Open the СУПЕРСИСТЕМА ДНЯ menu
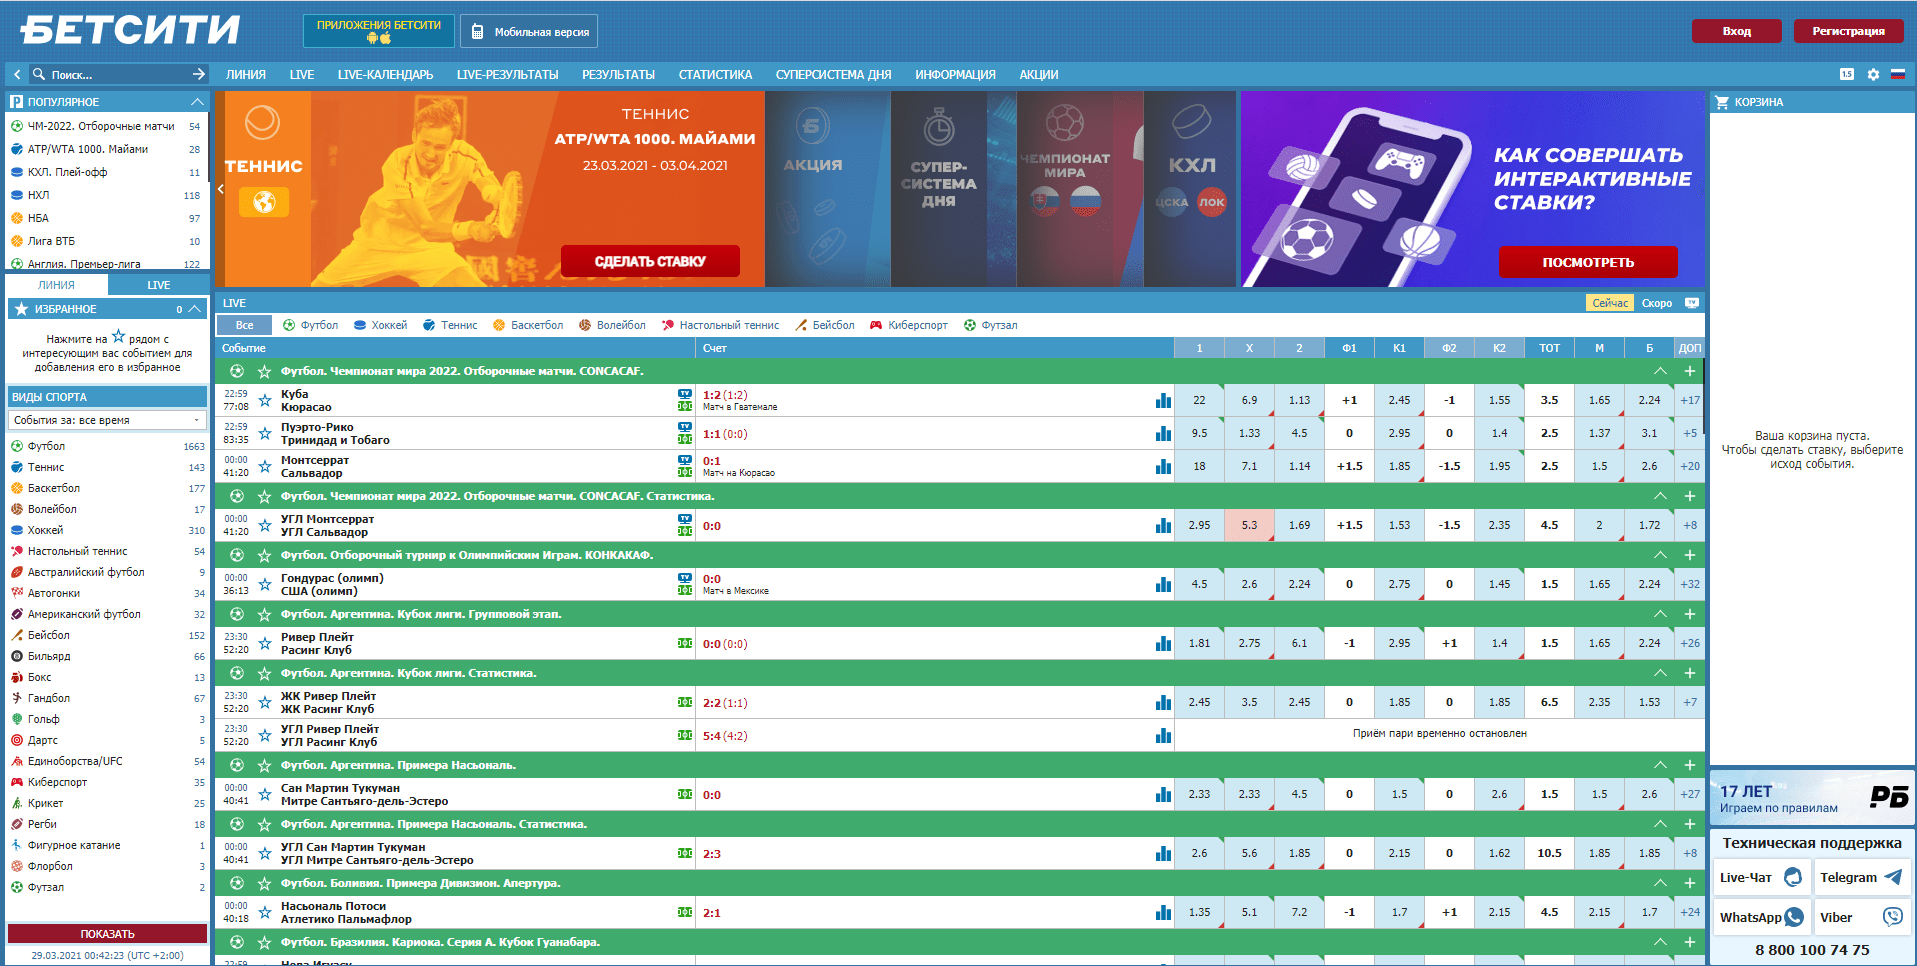 833,75
